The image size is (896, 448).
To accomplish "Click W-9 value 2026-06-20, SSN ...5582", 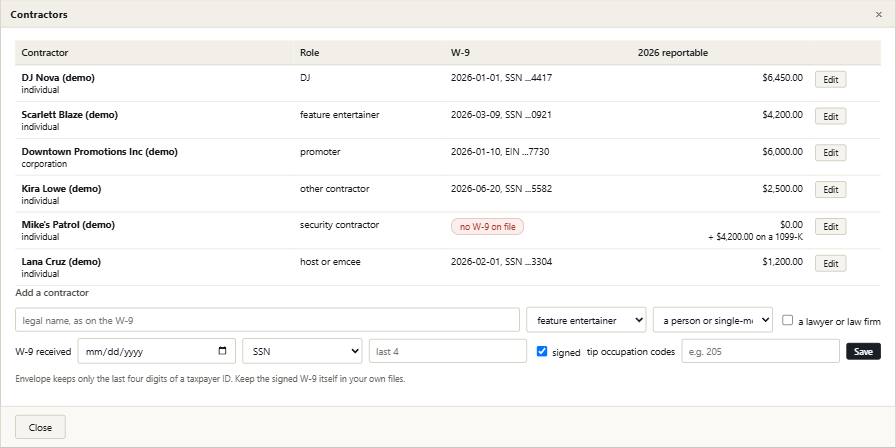I will 501,188.
